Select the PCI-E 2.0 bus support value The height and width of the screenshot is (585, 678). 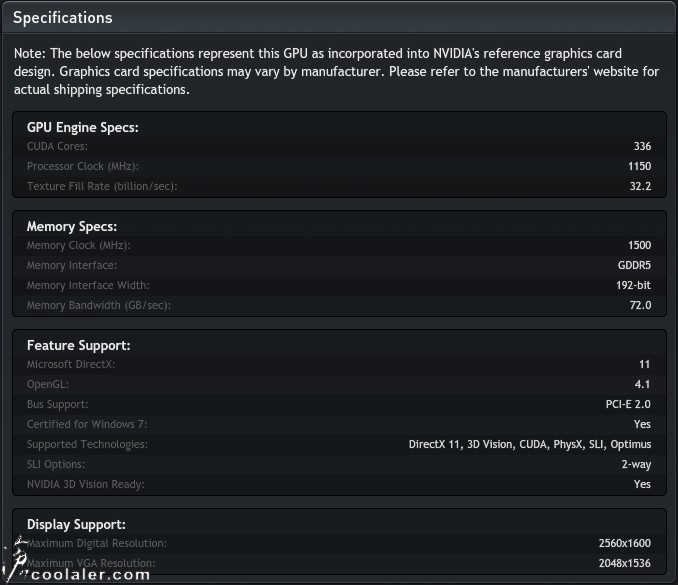pyautogui.click(x=628, y=404)
